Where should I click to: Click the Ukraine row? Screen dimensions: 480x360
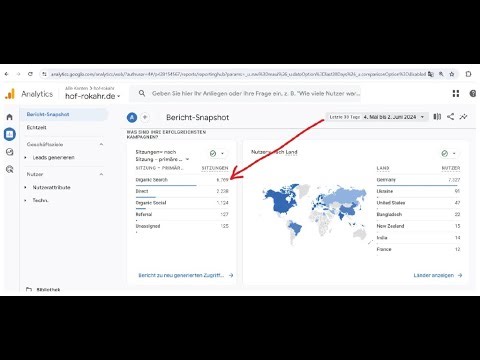coord(418,191)
